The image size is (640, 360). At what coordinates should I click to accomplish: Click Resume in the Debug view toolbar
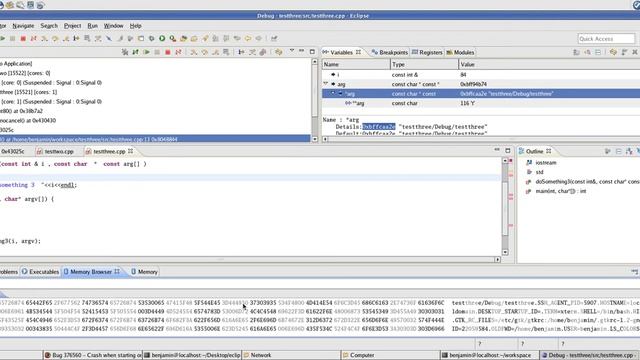pyautogui.click(x=146, y=52)
